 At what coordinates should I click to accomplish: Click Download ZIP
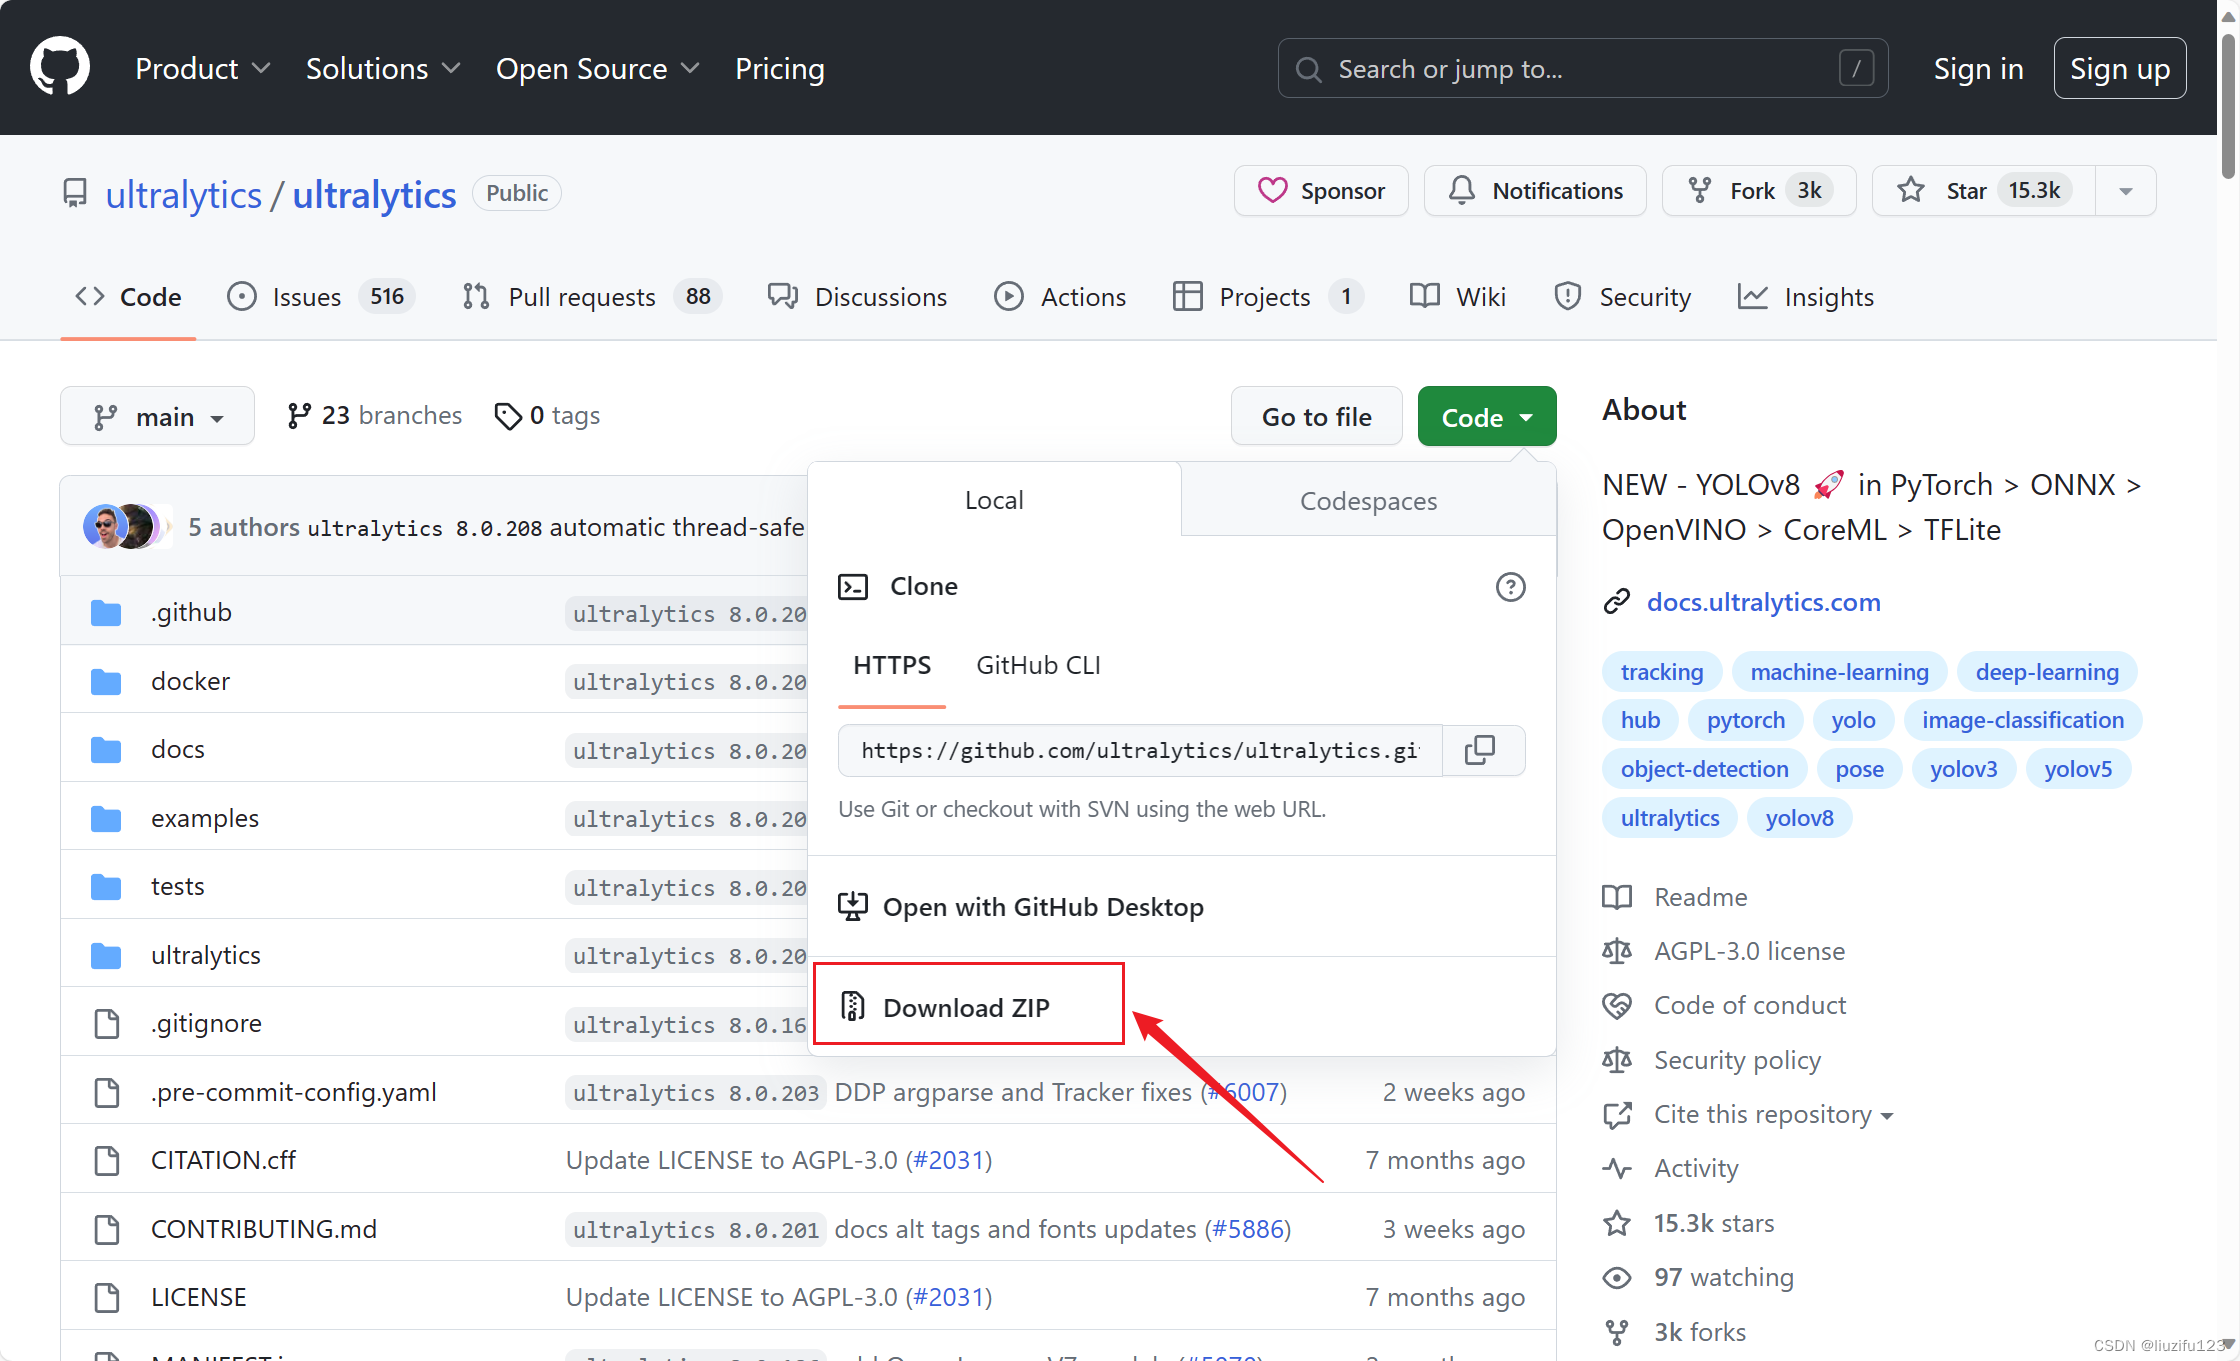(966, 1007)
